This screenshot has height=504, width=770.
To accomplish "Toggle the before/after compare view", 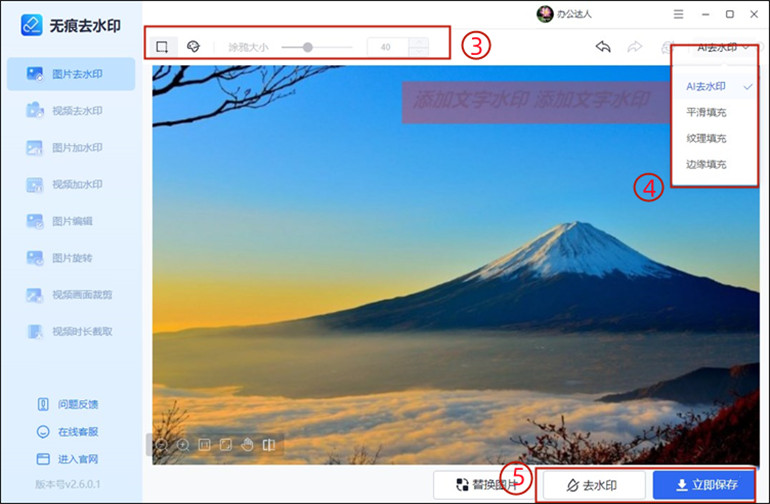I will coord(269,445).
